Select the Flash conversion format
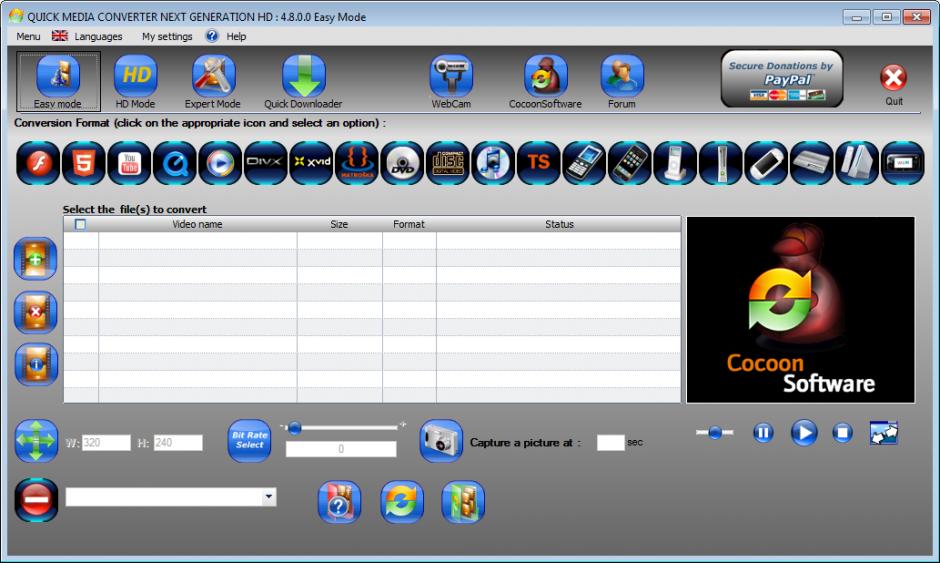Viewport: 940px width, 563px height. (38, 162)
